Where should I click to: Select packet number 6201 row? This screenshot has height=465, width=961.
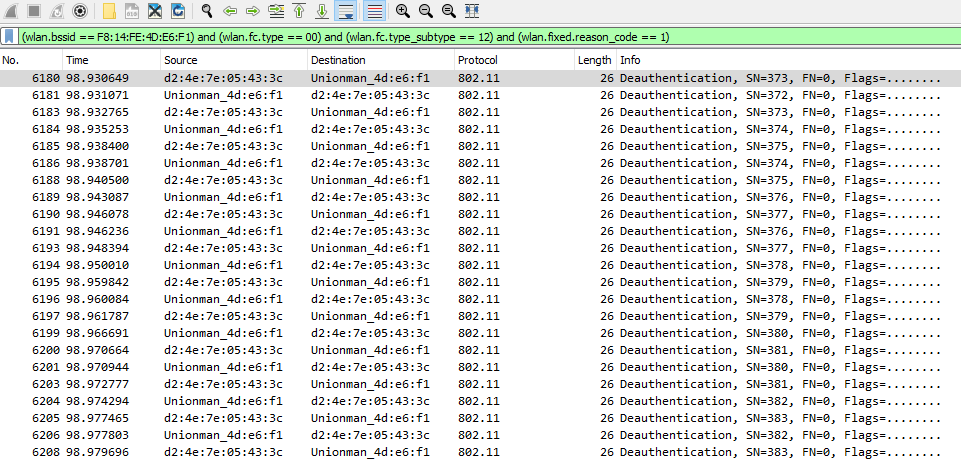(480, 367)
